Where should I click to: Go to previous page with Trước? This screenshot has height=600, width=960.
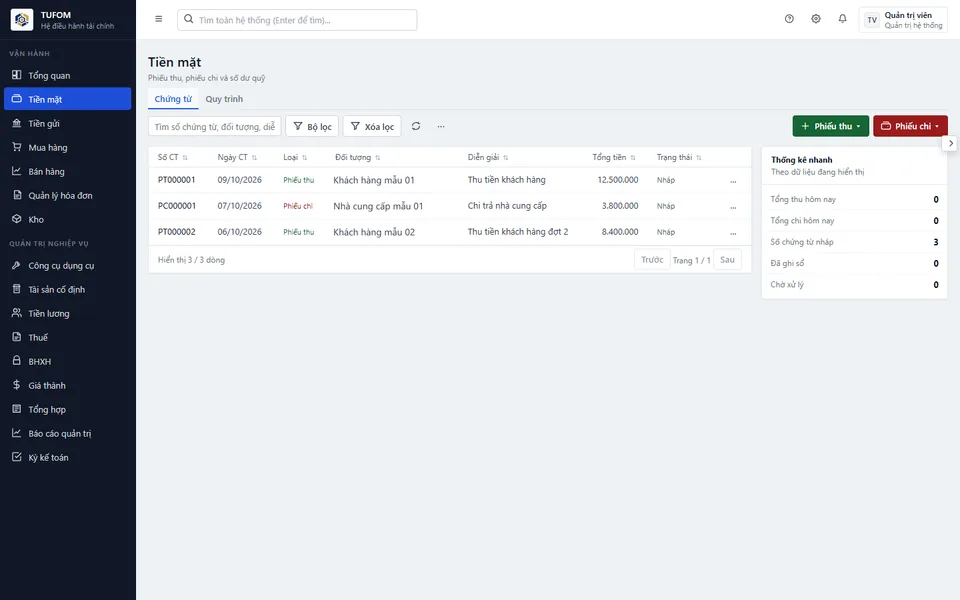pyautogui.click(x=652, y=260)
